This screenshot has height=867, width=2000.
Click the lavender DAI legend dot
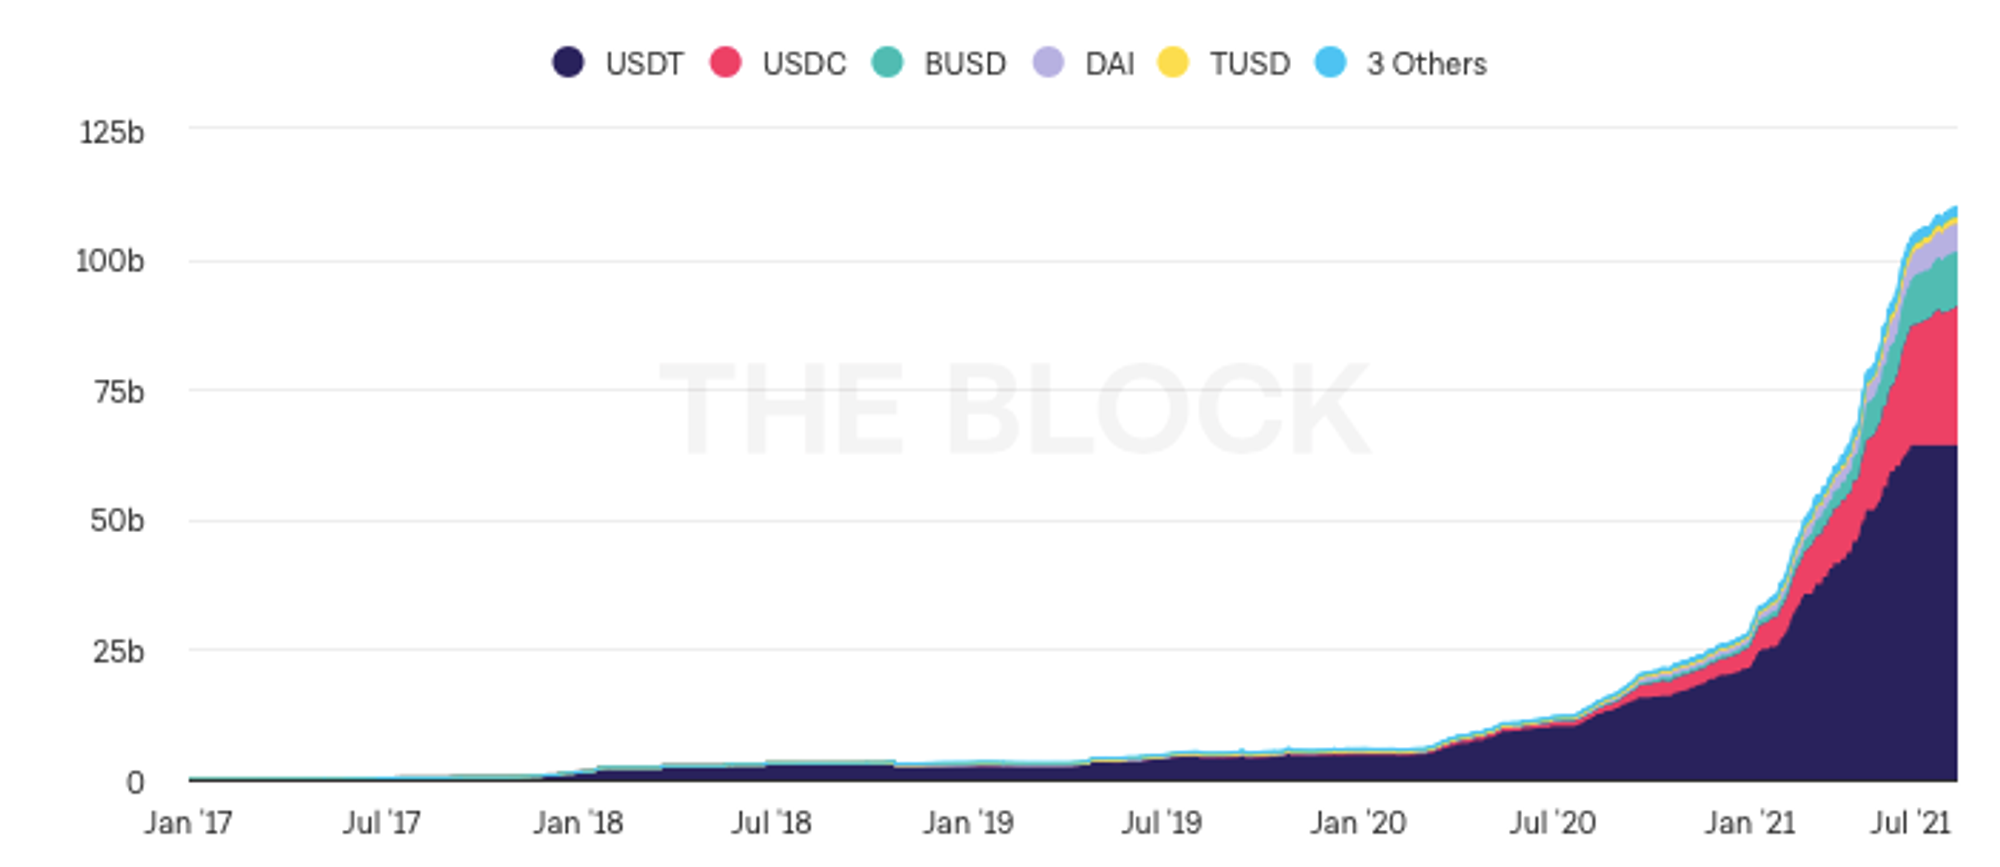tap(1048, 62)
